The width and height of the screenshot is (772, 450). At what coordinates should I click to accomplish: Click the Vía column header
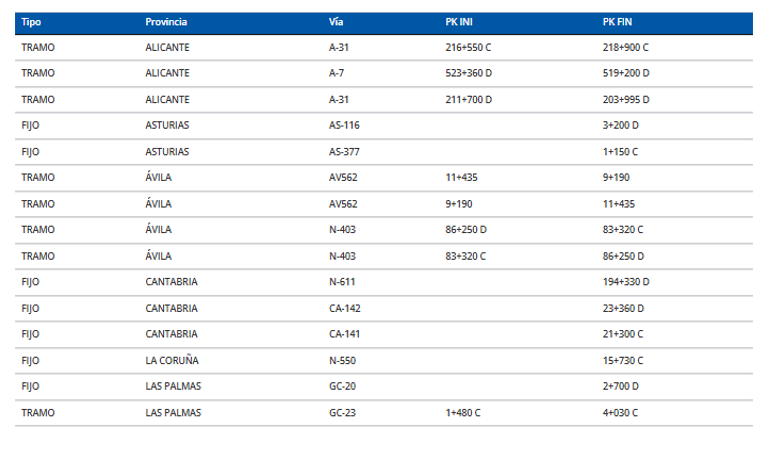(x=336, y=22)
